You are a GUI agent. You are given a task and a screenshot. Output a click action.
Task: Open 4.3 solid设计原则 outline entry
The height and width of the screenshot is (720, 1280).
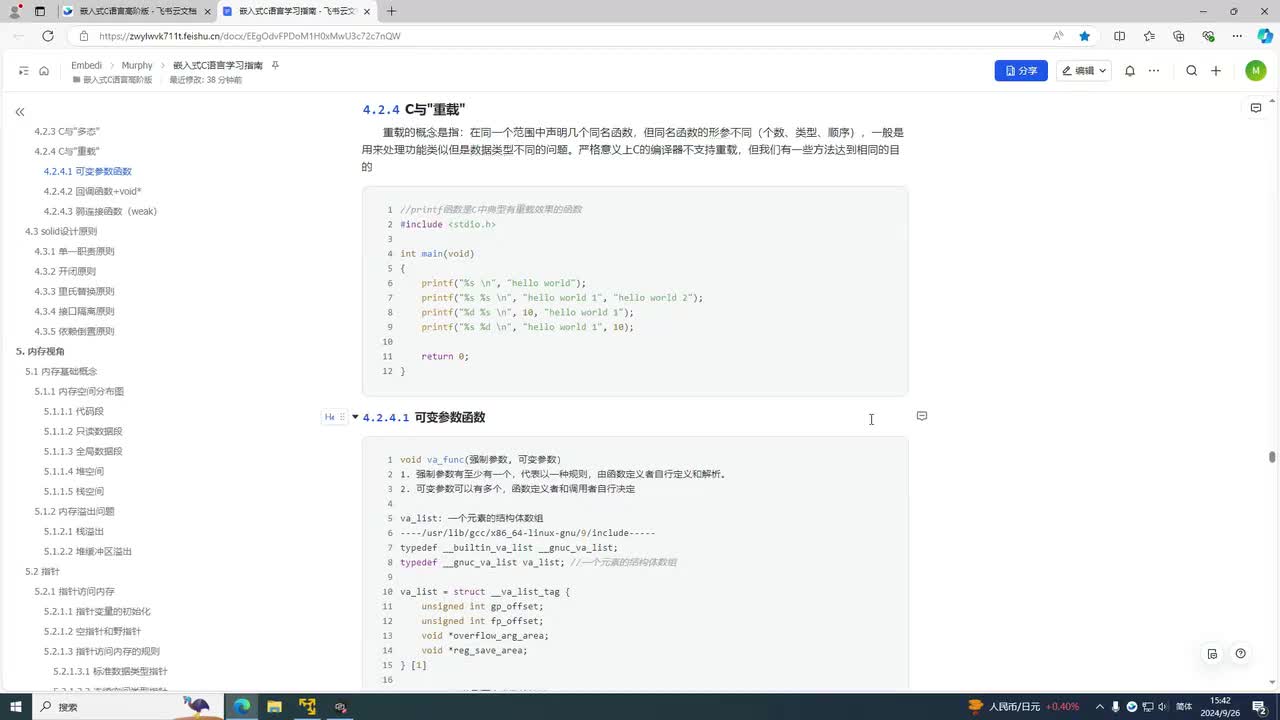coord(61,231)
